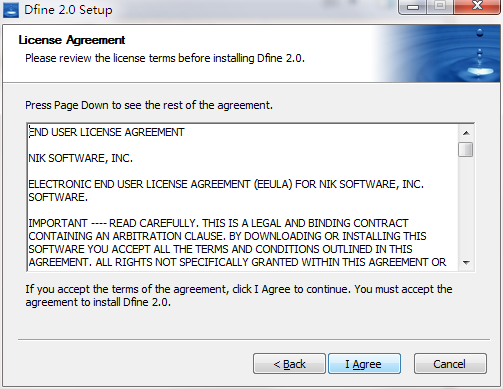This screenshot has width=503, height=389.
Task: Click the Please review the license terms subtitle
Action: click(165, 58)
